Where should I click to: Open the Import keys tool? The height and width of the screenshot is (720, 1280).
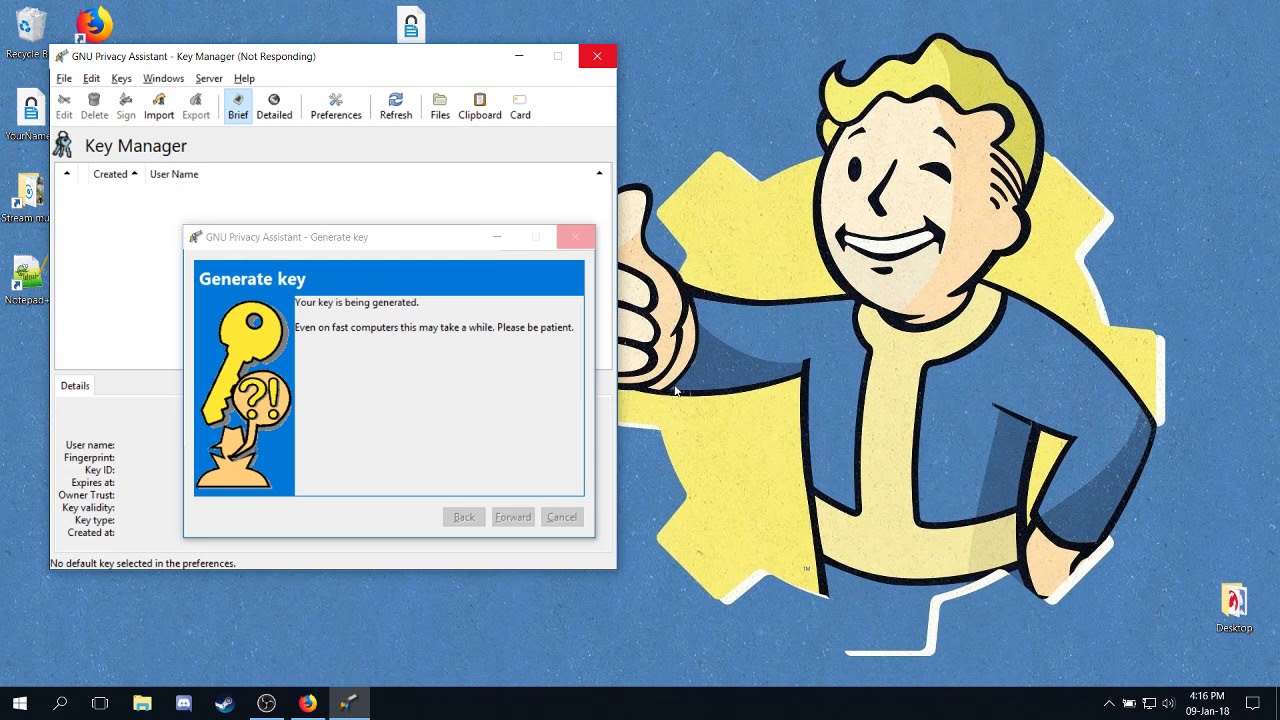click(159, 106)
